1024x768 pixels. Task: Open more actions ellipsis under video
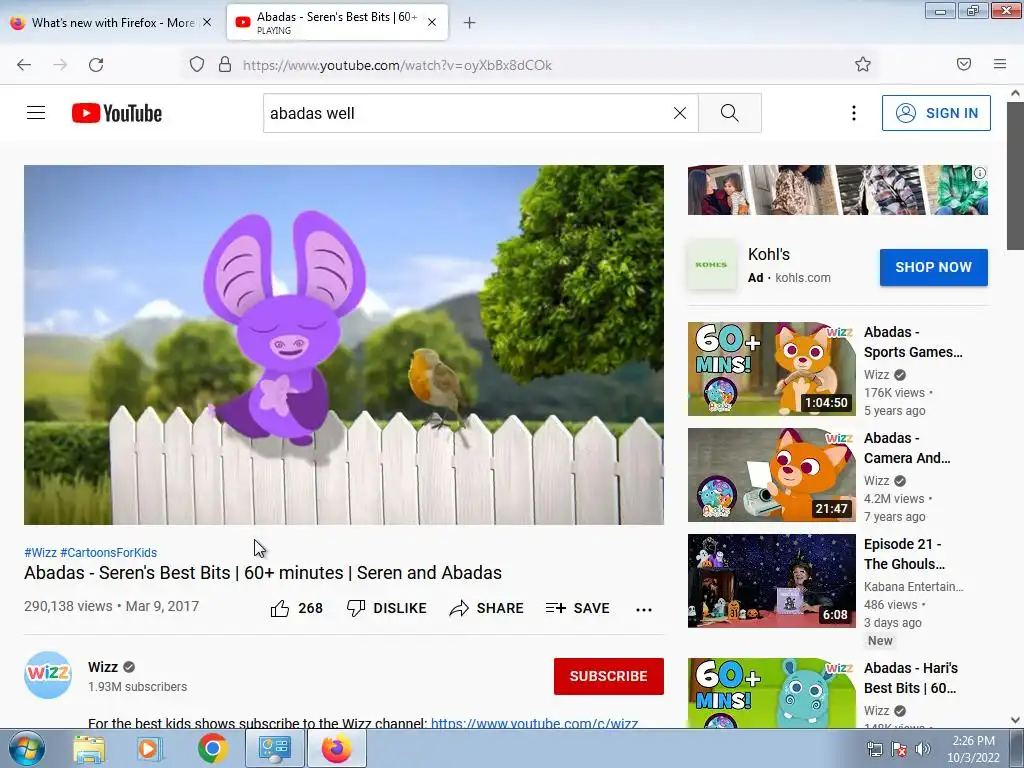pyautogui.click(x=644, y=609)
